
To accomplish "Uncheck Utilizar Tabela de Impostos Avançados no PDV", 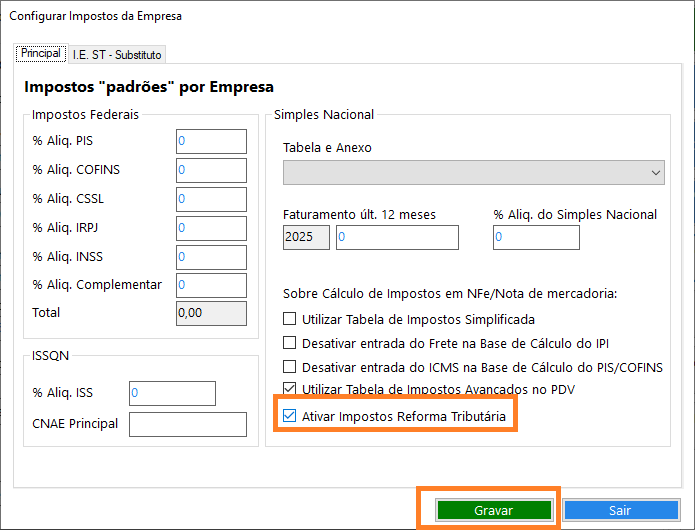I will click(290, 389).
